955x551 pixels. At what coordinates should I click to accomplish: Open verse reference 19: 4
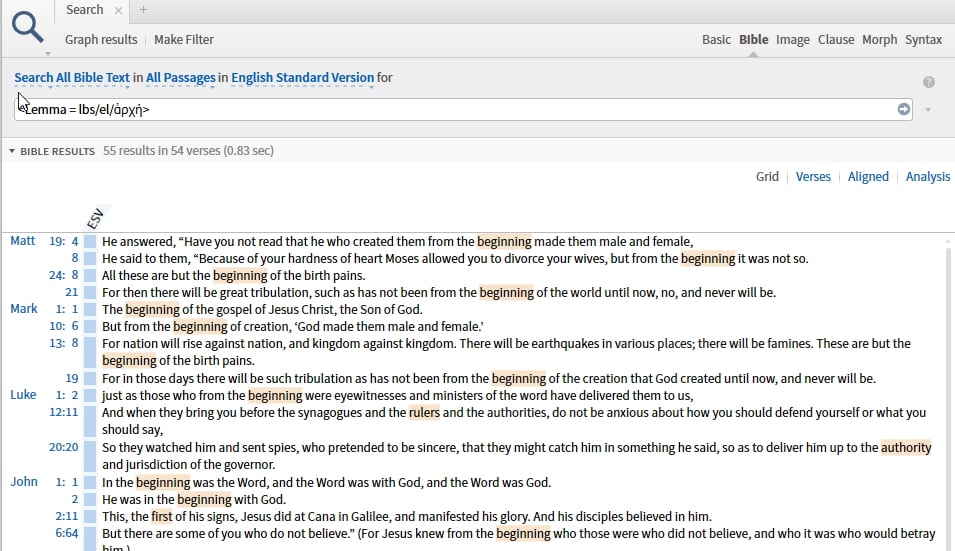click(63, 241)
